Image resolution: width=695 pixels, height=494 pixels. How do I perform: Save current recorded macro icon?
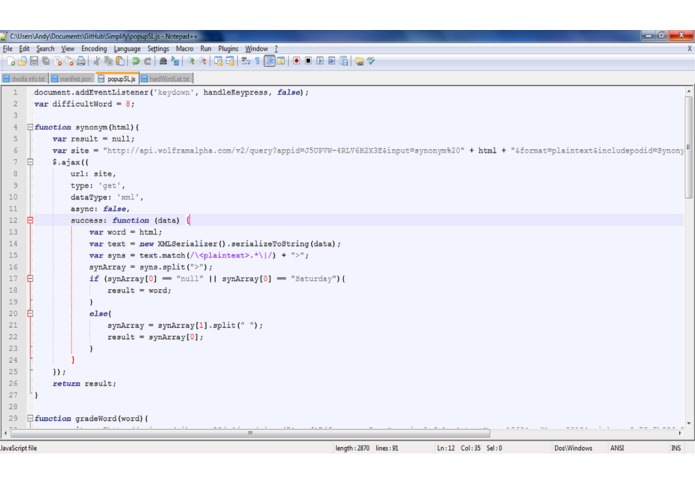tap(344, 61)
